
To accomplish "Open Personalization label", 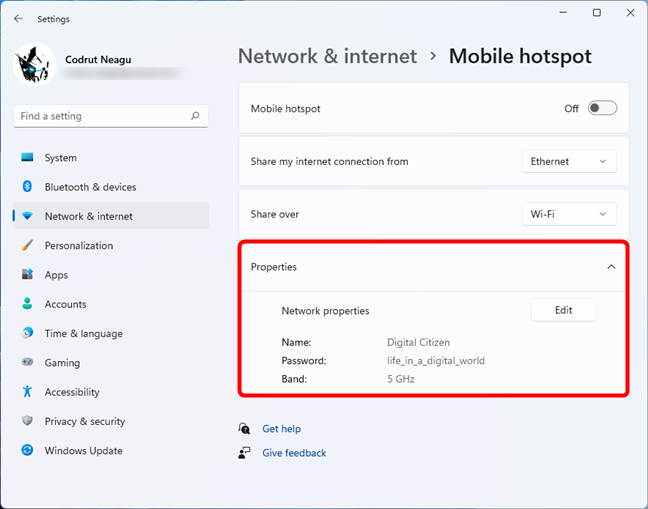I will click(x=79, y=246).
